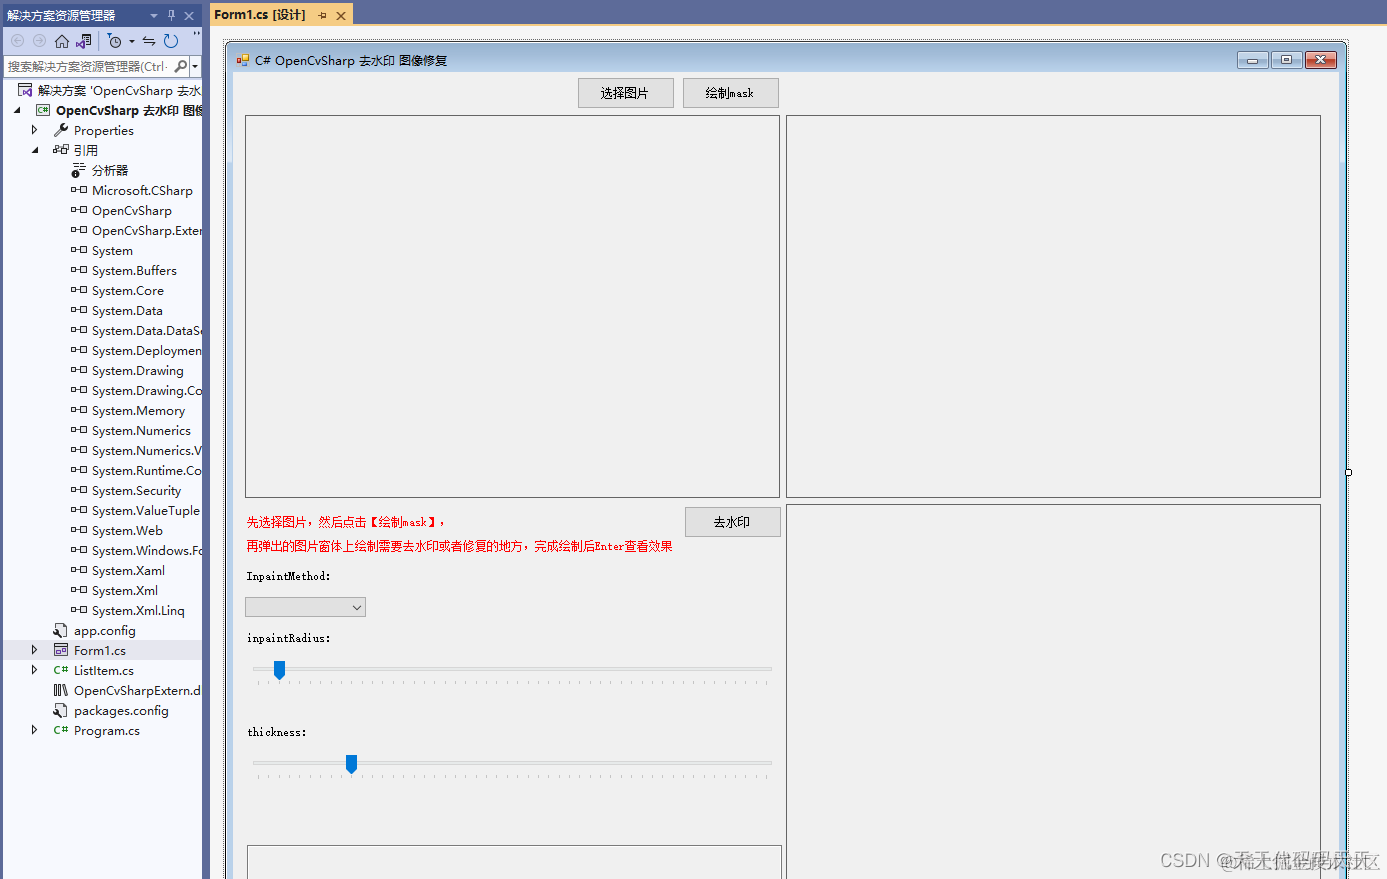Click the thickness slider thumb
Viewport: 1387px width, 879px height.
click(x=351, y=764)
